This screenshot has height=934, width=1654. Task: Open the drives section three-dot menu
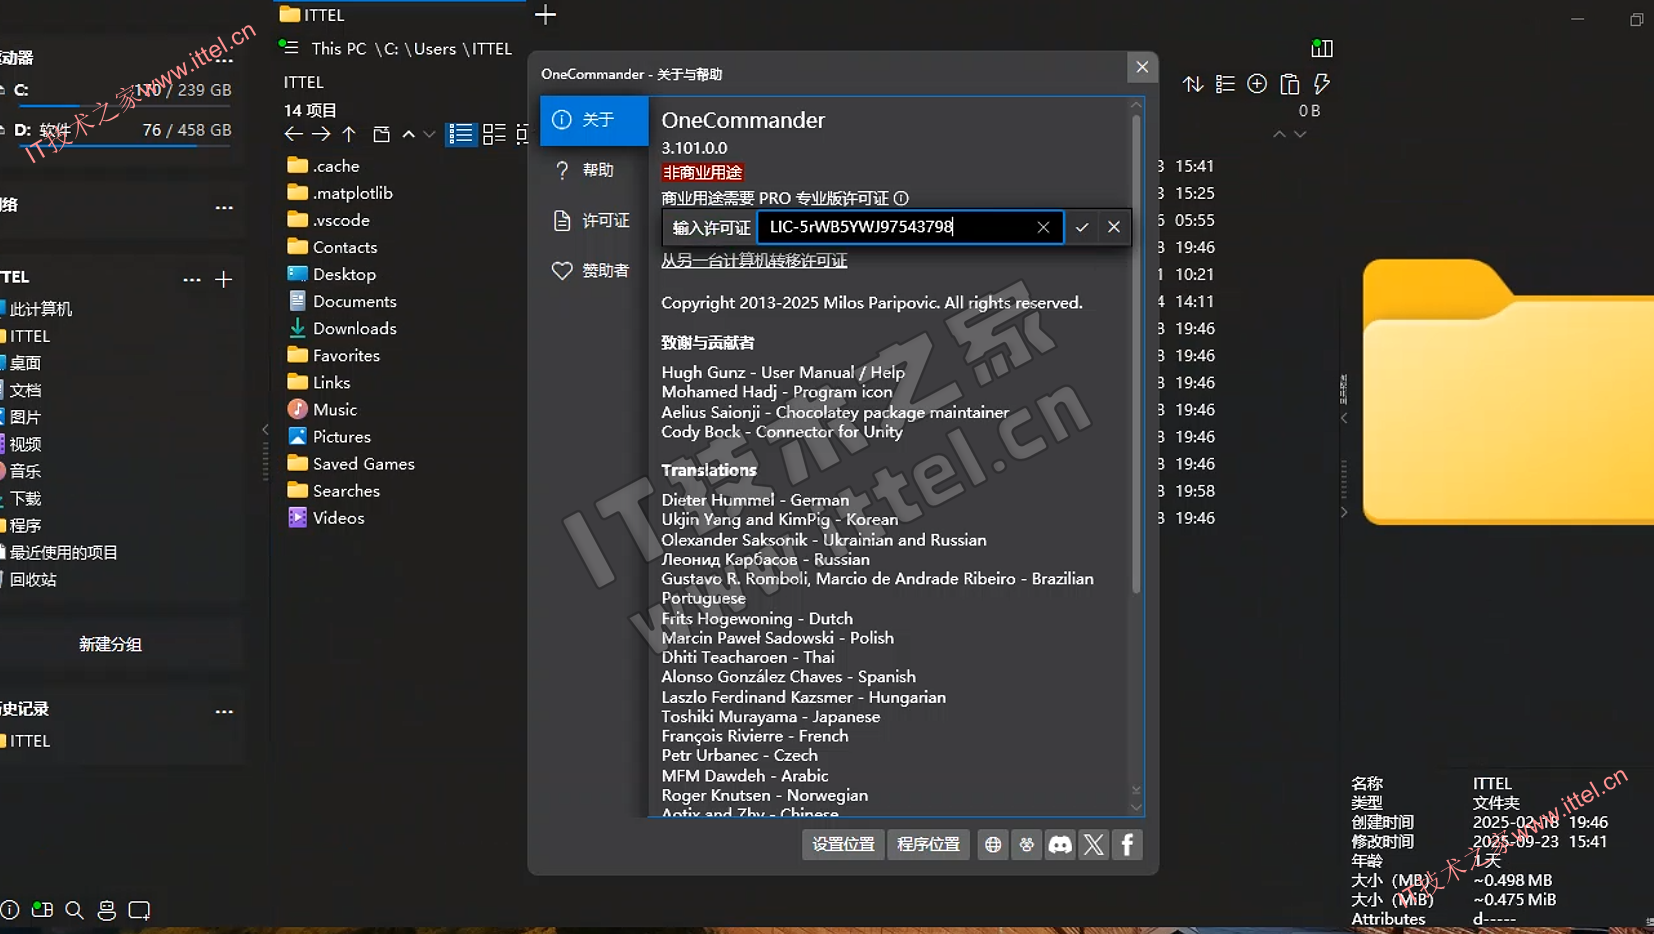pos(224,60)
